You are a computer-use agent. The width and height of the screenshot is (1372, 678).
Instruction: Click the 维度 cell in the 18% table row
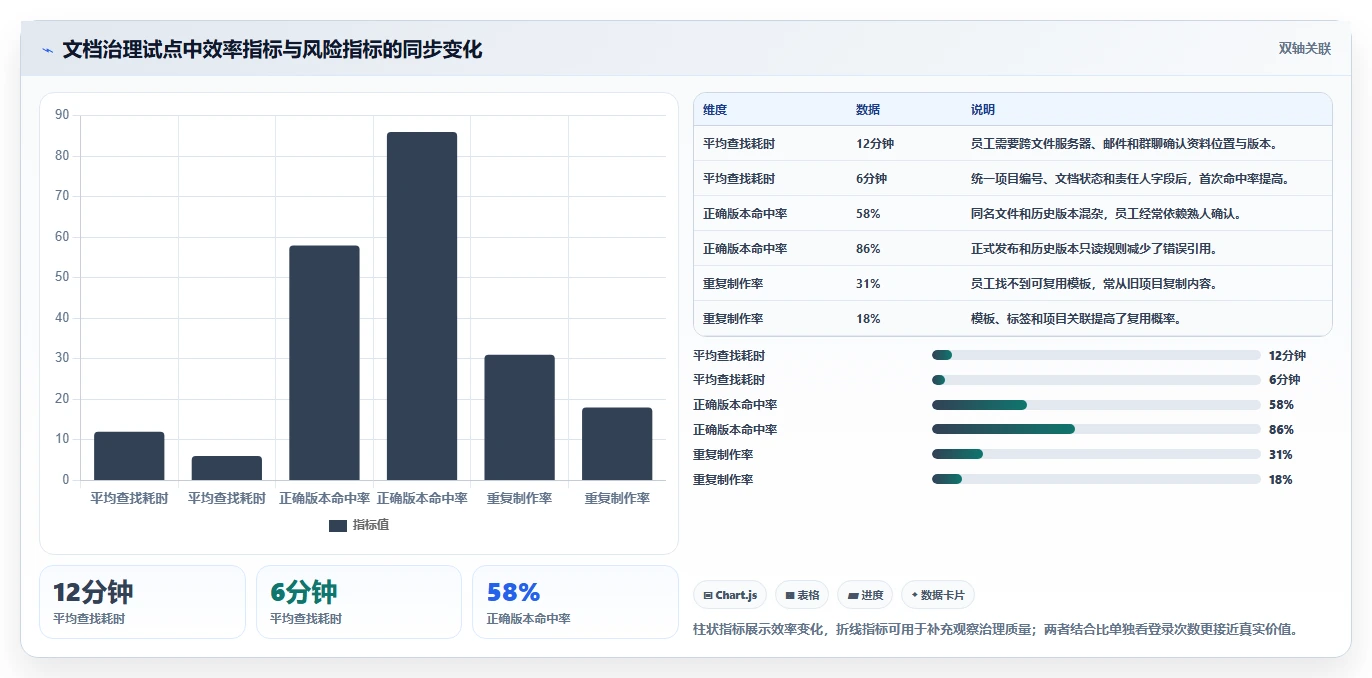click(x=733, y=319)
